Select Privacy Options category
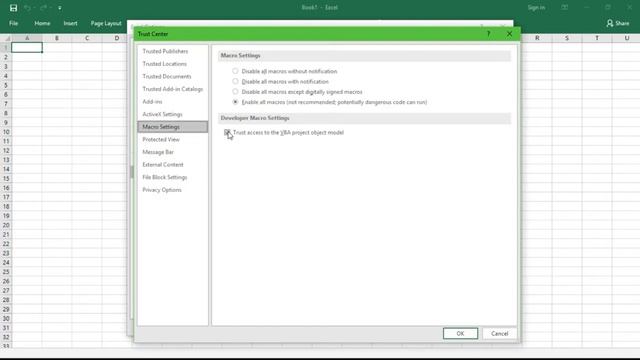Image resolution: width=640 pixels, height=360 pixels. (173, 190)
